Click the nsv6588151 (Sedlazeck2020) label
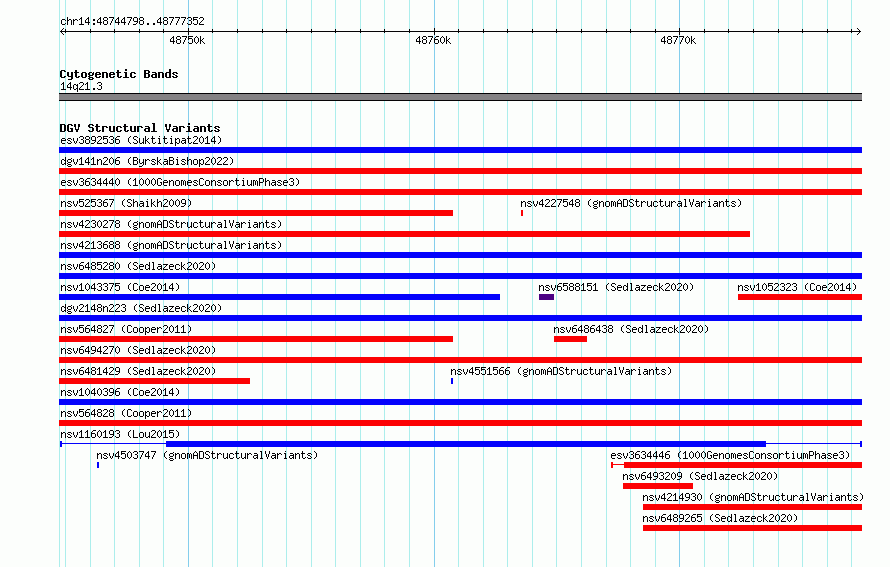890x567 pixels. pos(616,287)
